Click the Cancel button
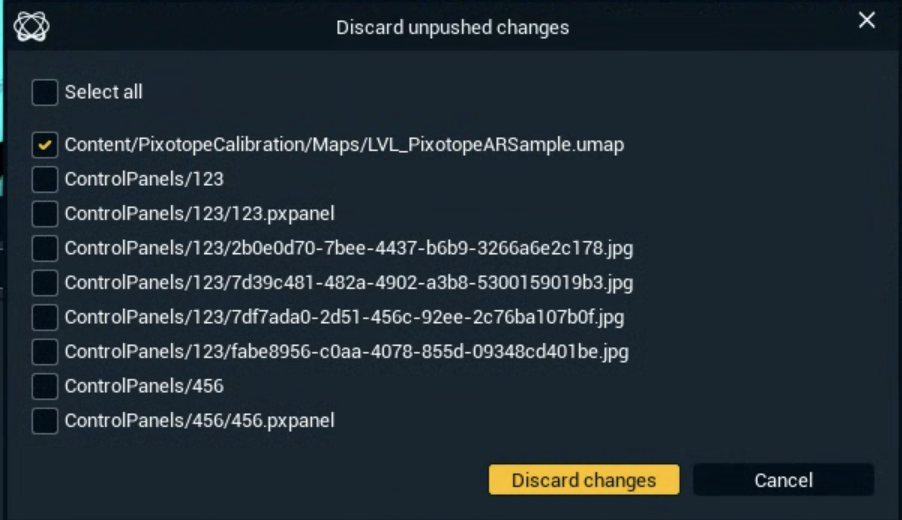 (783, 480)
